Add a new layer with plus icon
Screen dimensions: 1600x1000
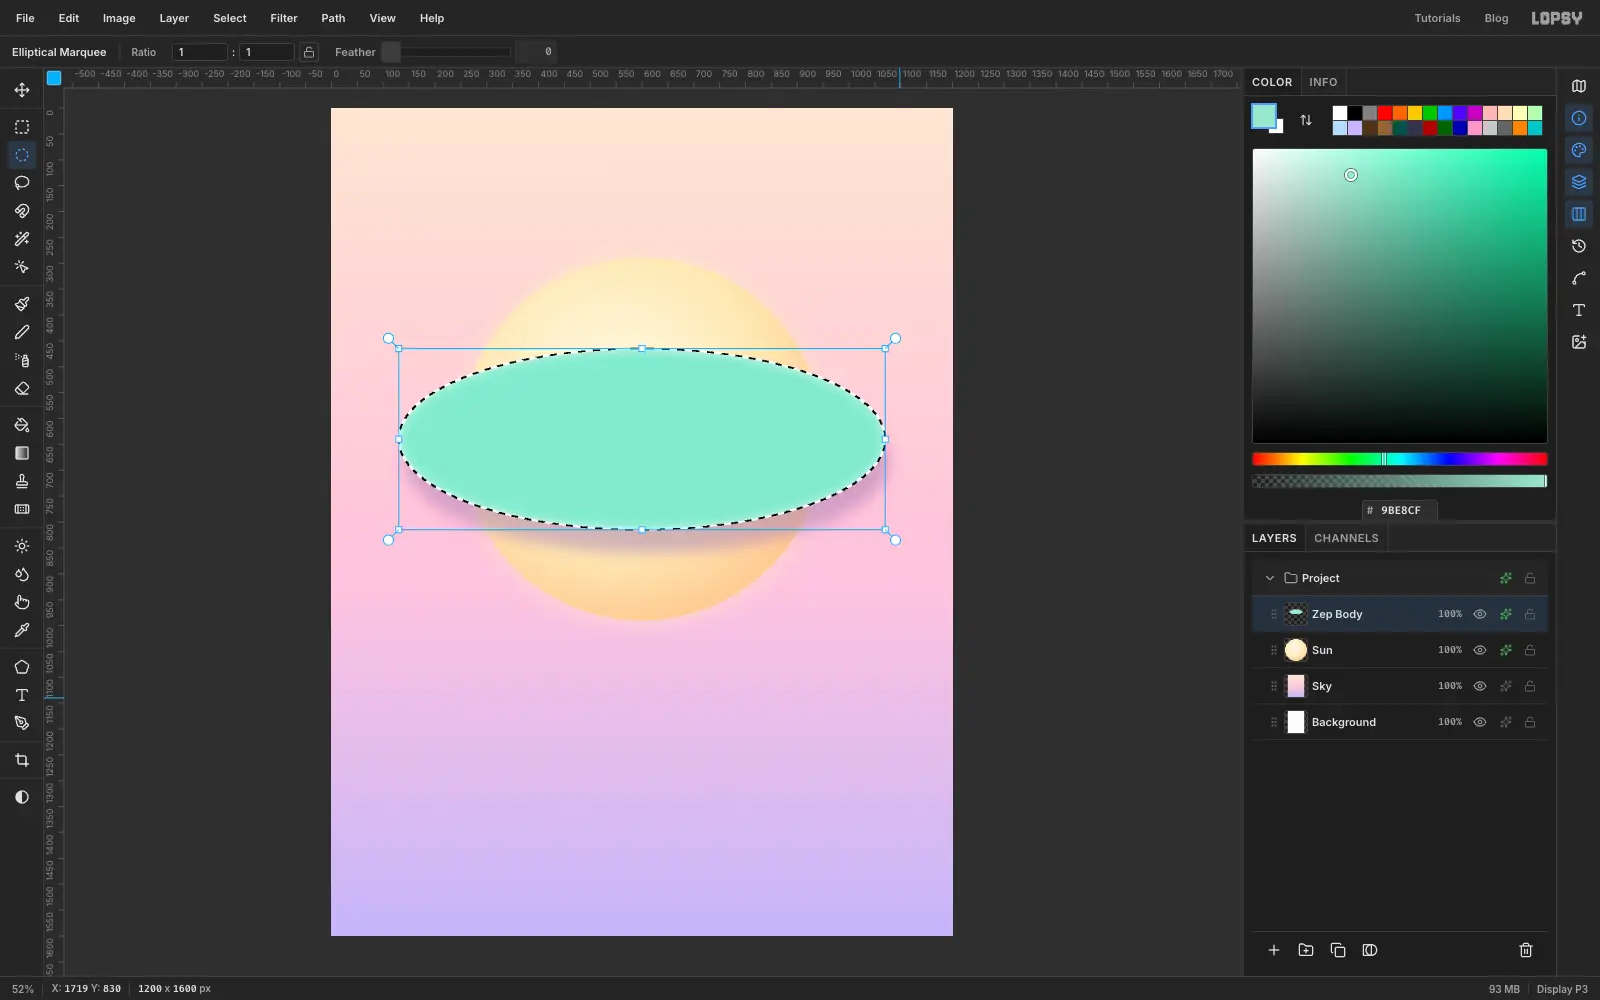tap(1274, 950)
